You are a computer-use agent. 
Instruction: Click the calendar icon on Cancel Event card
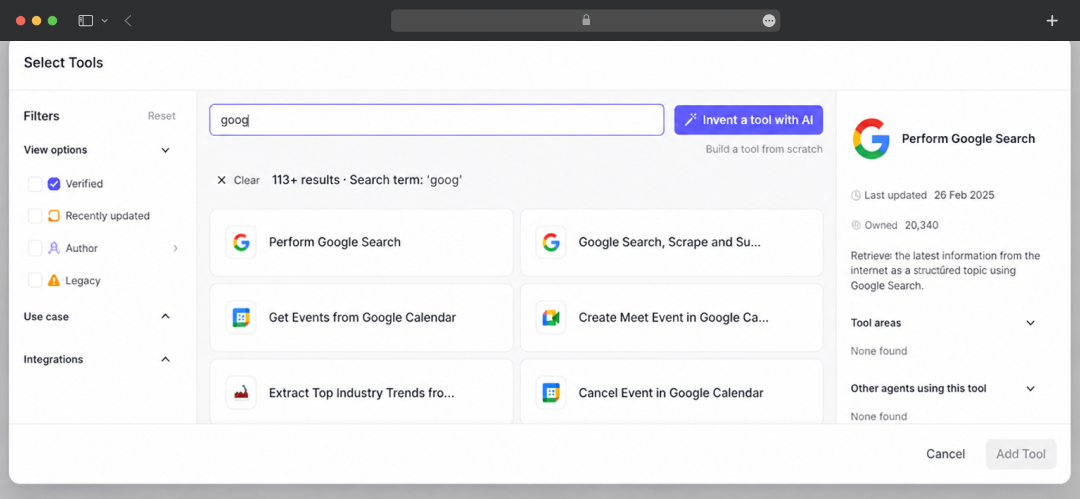click(550, 393)
